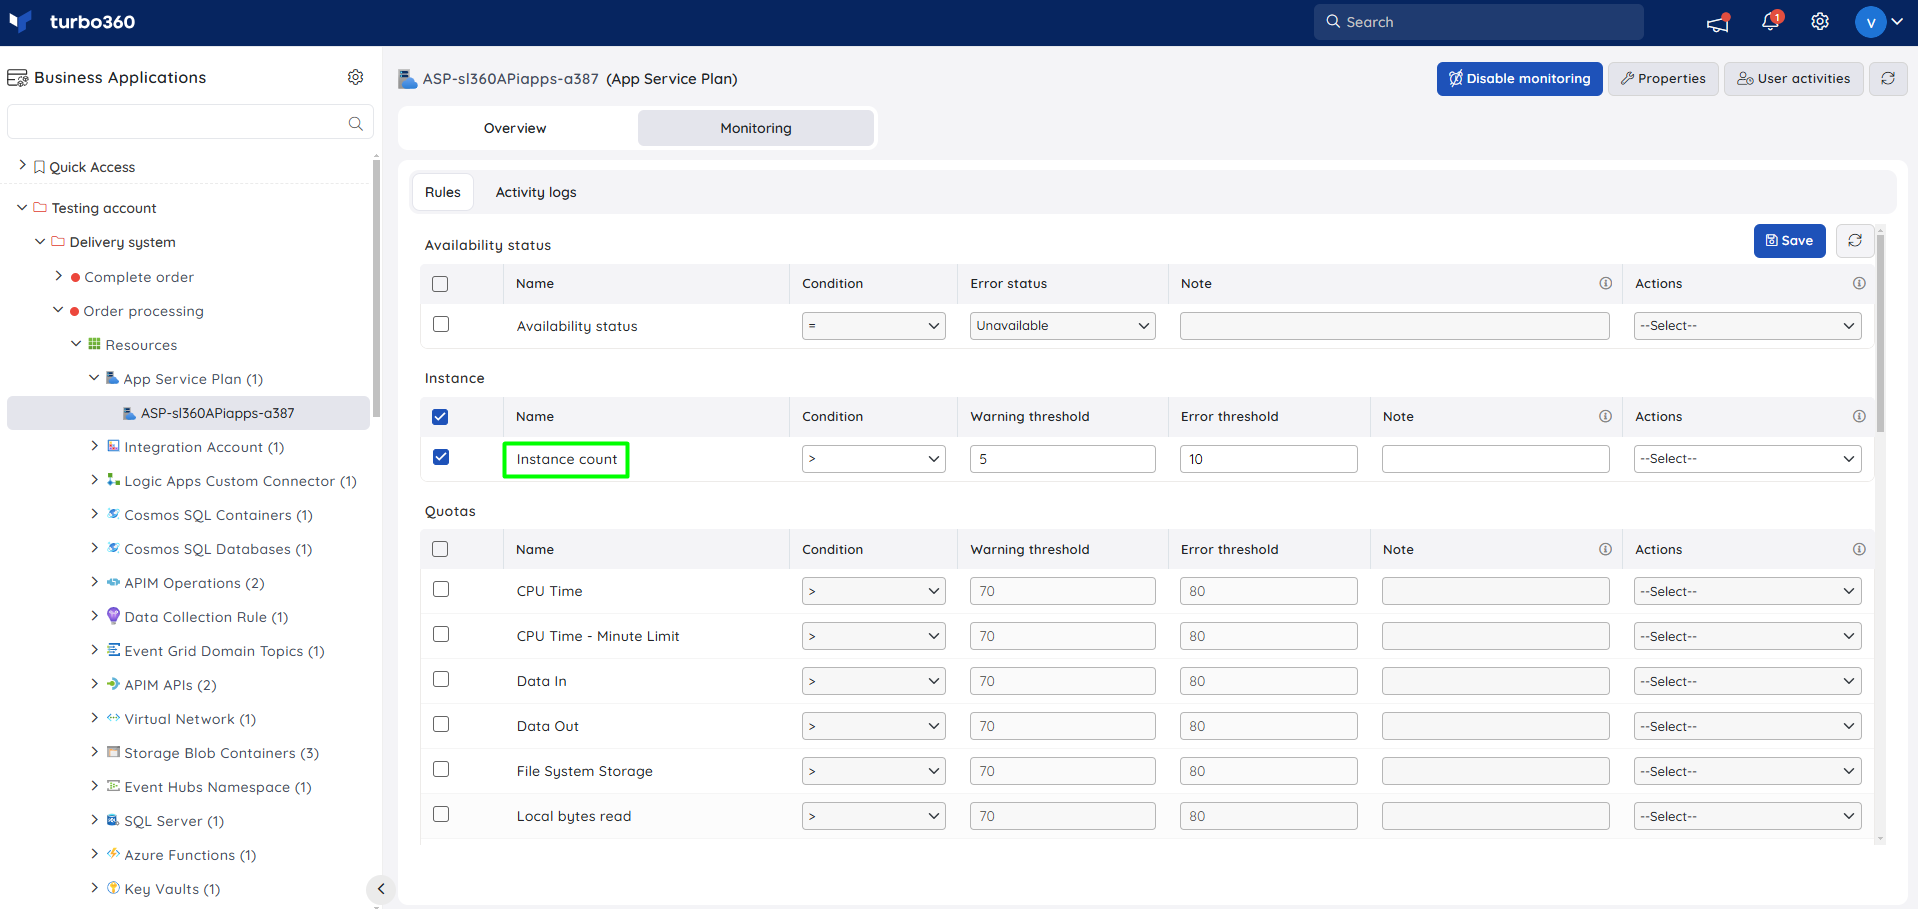Open Instance count Actions select dropdown
Image resolution: width=1918 pixels, height=909 pixels.
pos(1748,459)
